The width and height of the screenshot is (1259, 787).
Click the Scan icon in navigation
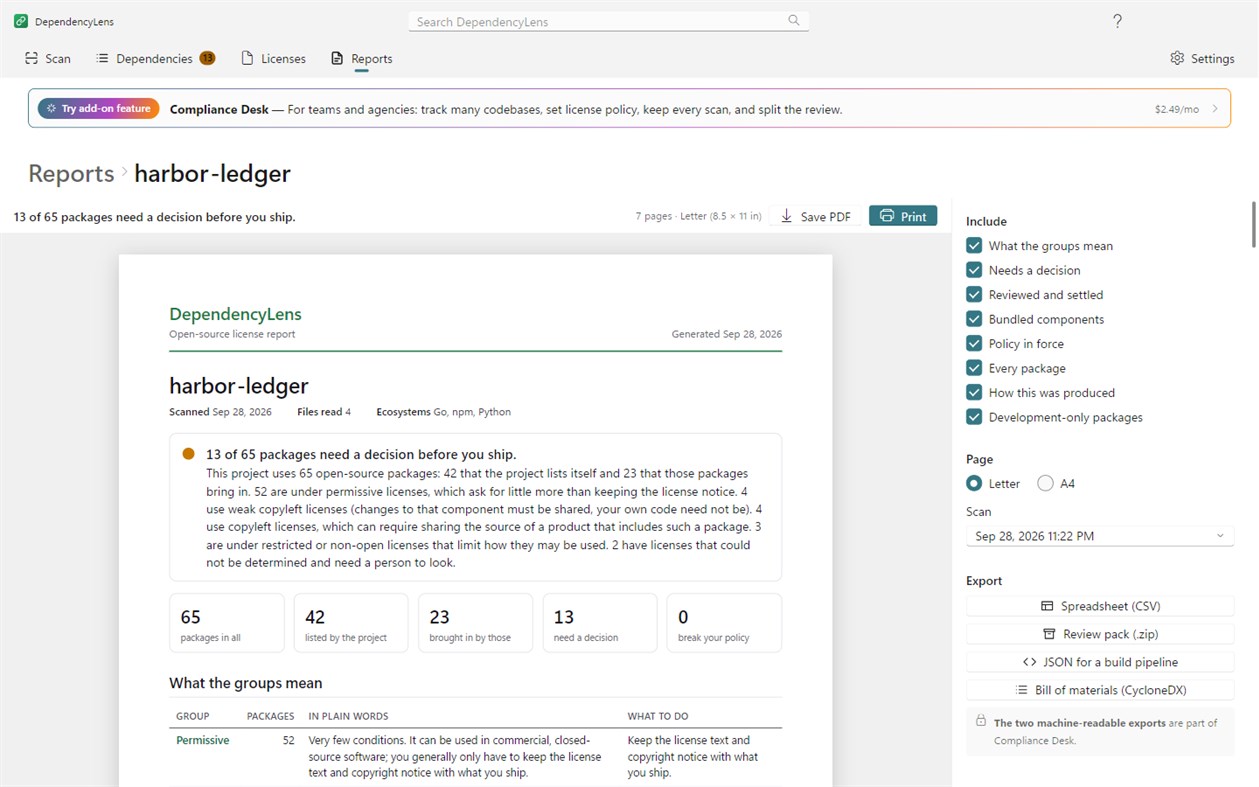coord(32,58)
